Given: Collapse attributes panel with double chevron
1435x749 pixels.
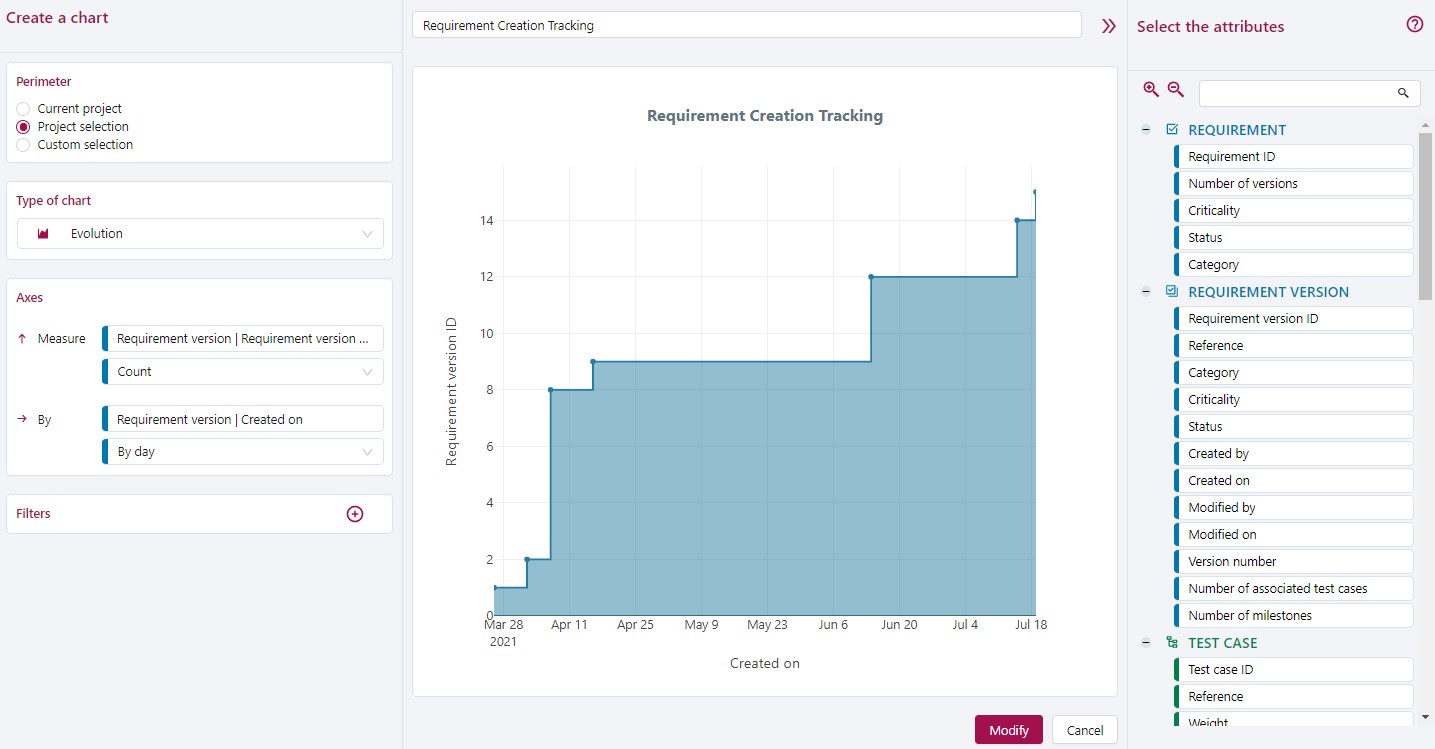Looking at the screenshot, I should (x=1108, y=27).
